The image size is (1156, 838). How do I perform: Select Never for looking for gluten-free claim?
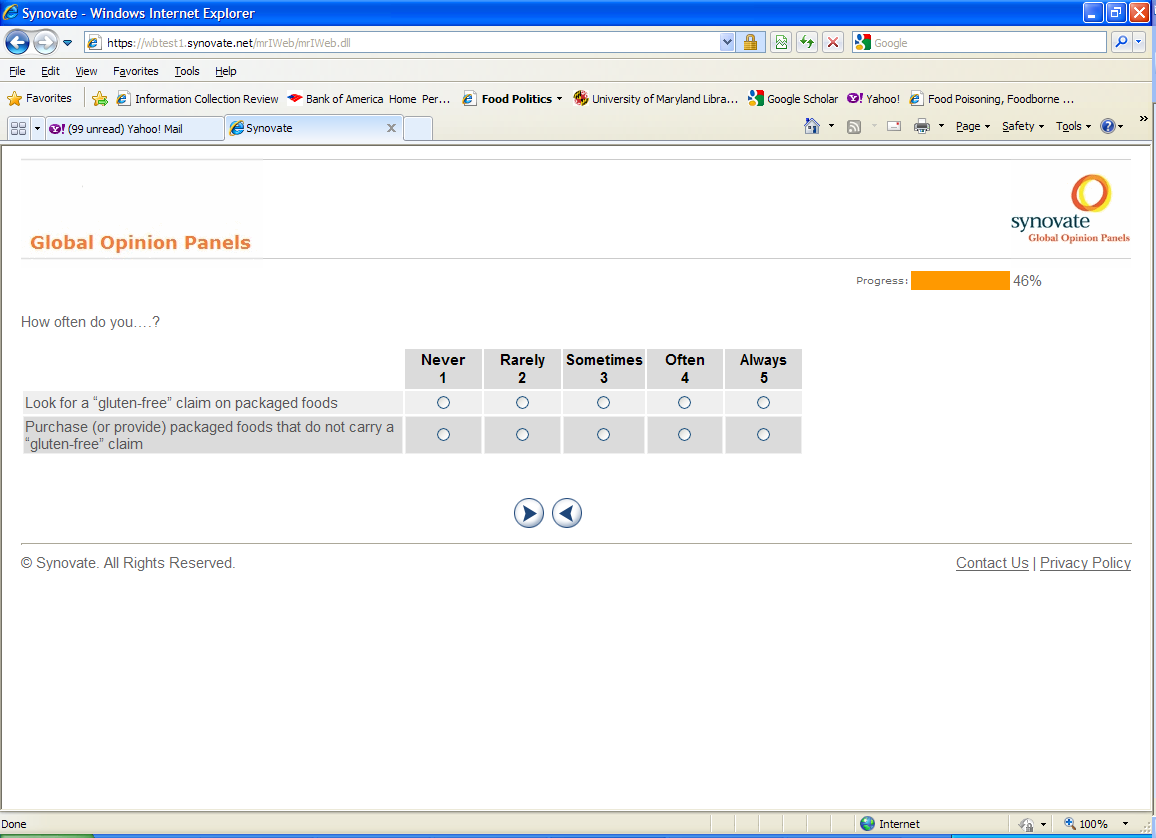click(443, 403)
